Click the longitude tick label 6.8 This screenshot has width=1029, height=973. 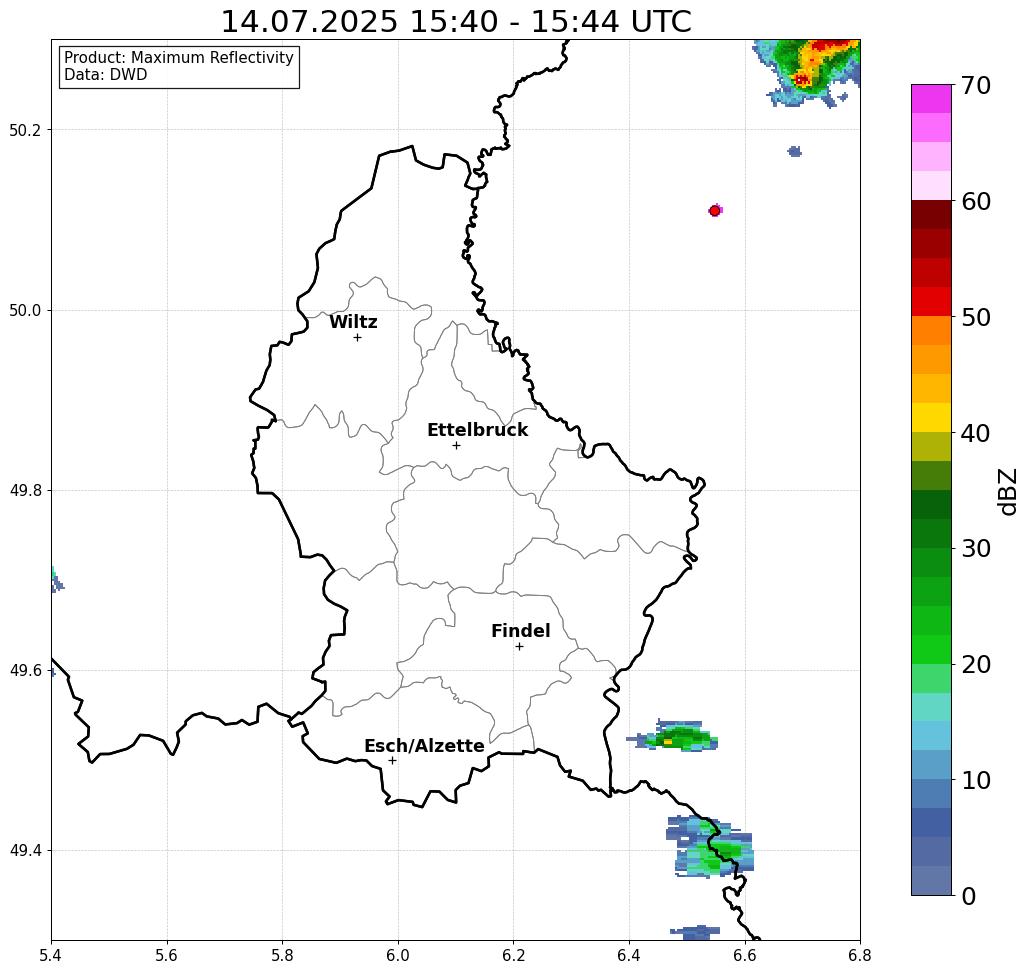(x=860, y=956)
